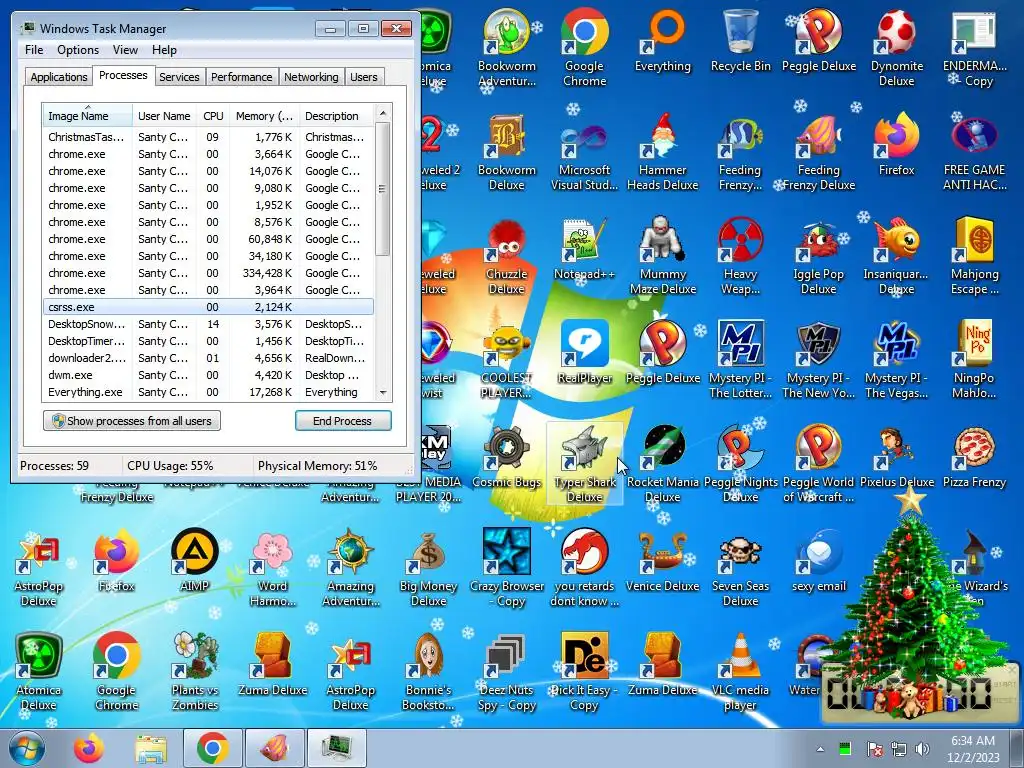Open Windows Explorer from the taskbar

pyautogui.click(x=151, y=748)
